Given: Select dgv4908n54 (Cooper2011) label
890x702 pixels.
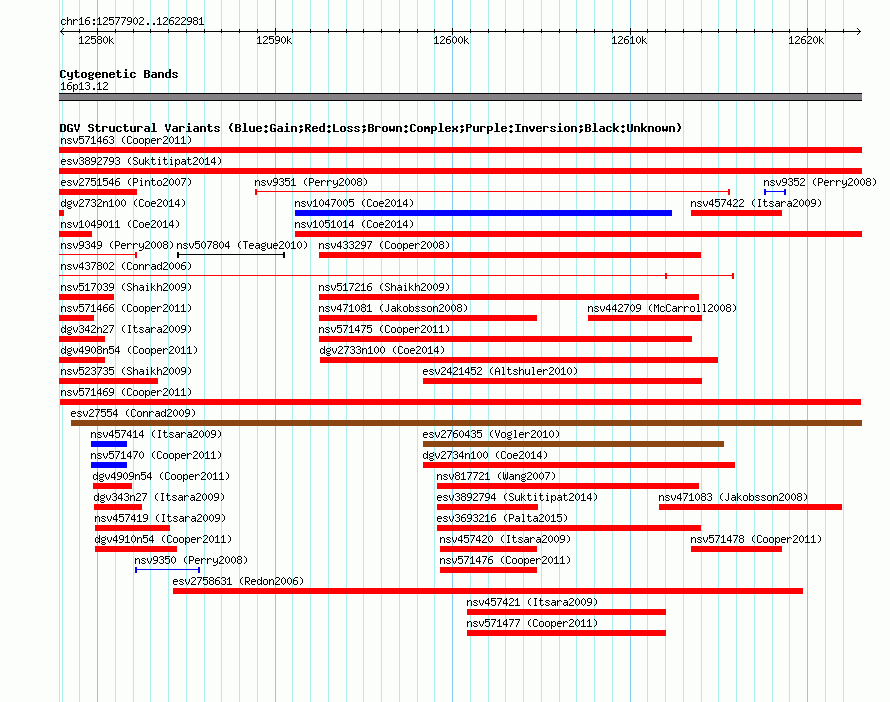Looking at the screenshot, I should (129, 350).
